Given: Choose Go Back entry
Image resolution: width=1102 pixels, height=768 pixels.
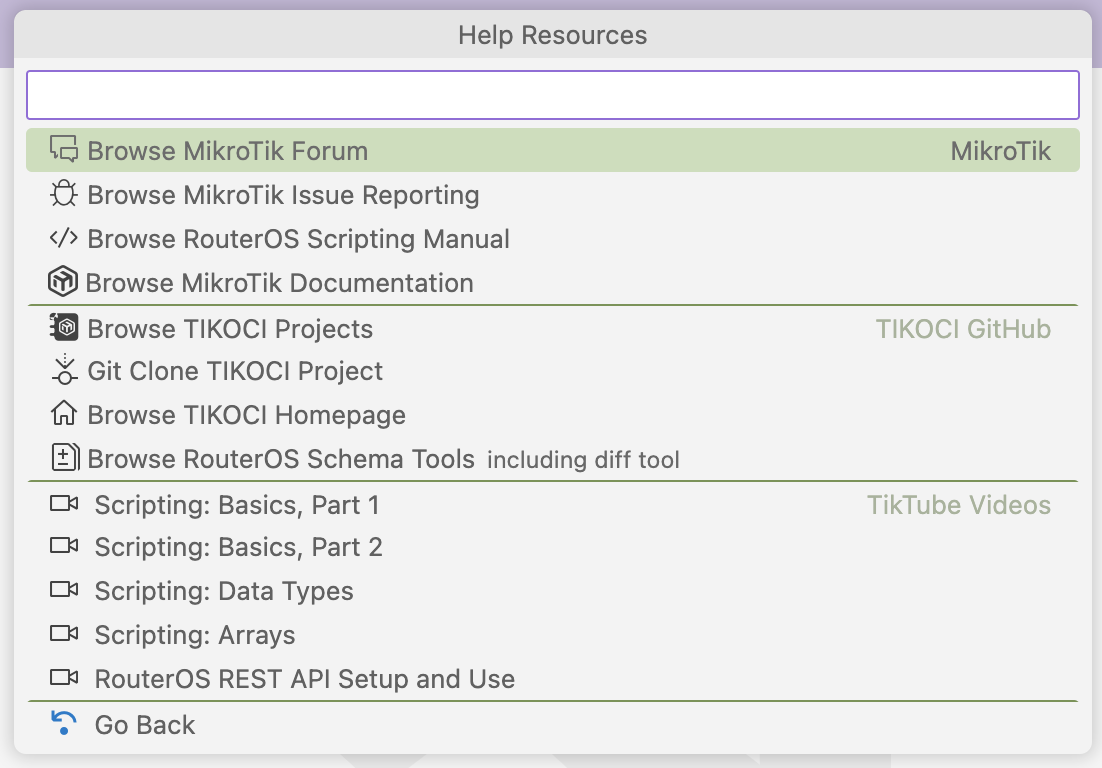Looking at the screenshot, I should (x=552, y=724).
